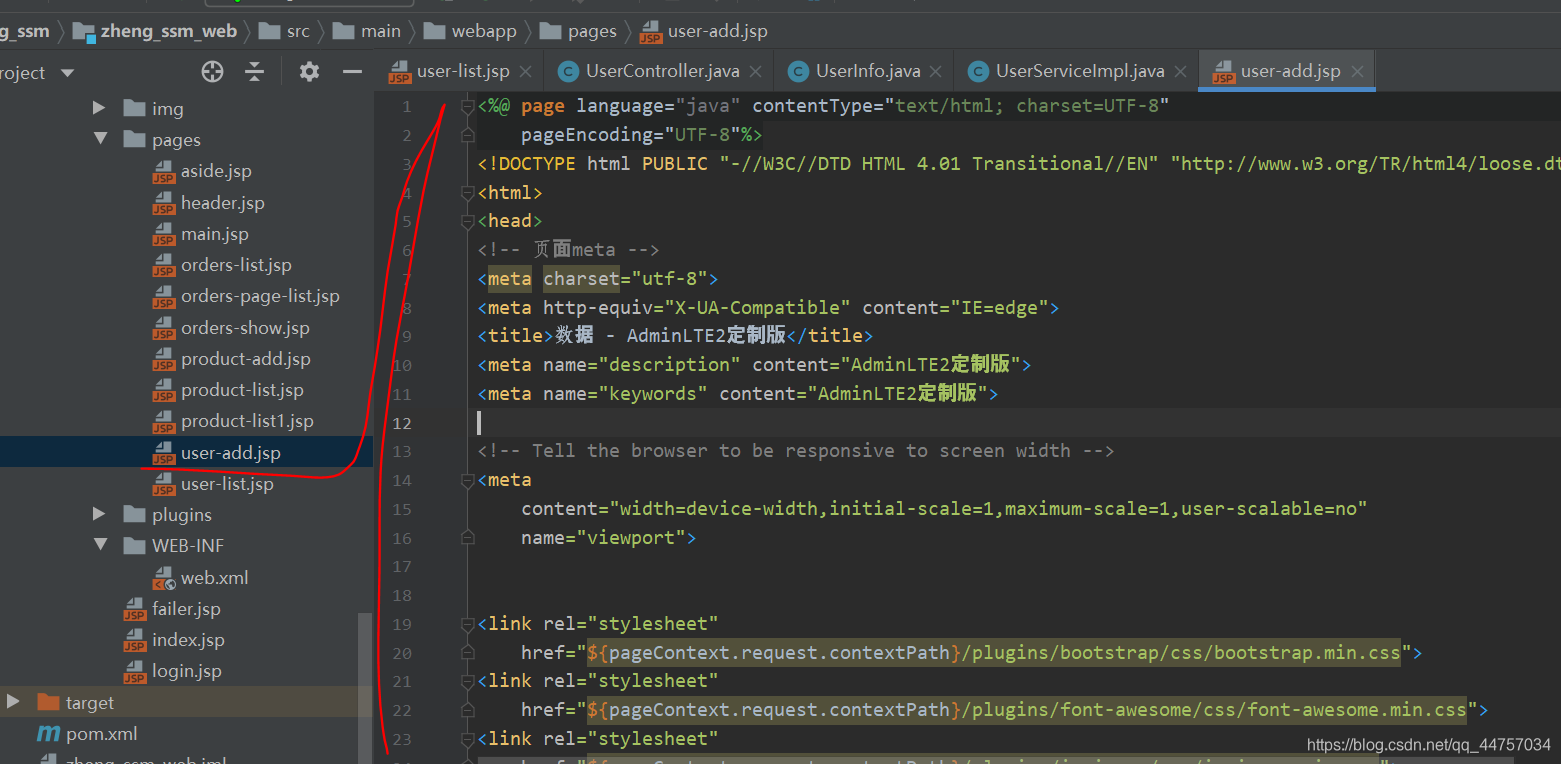Viewport: 1561px width, 764px height.
Task: Close the user-list.jsp tab
Action: pos(526,72)
